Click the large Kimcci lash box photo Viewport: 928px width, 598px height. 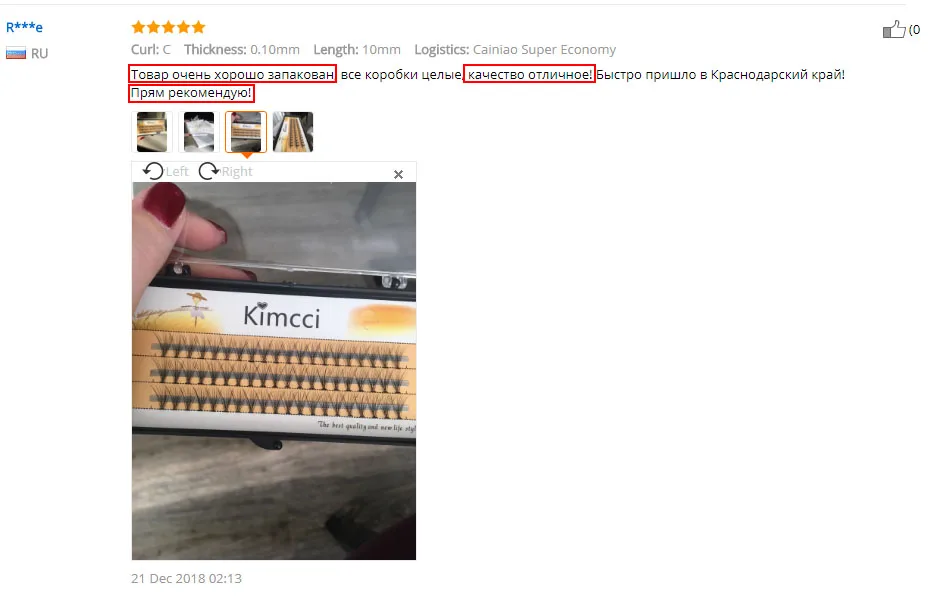pyautogui.click(x=273, y=371)
